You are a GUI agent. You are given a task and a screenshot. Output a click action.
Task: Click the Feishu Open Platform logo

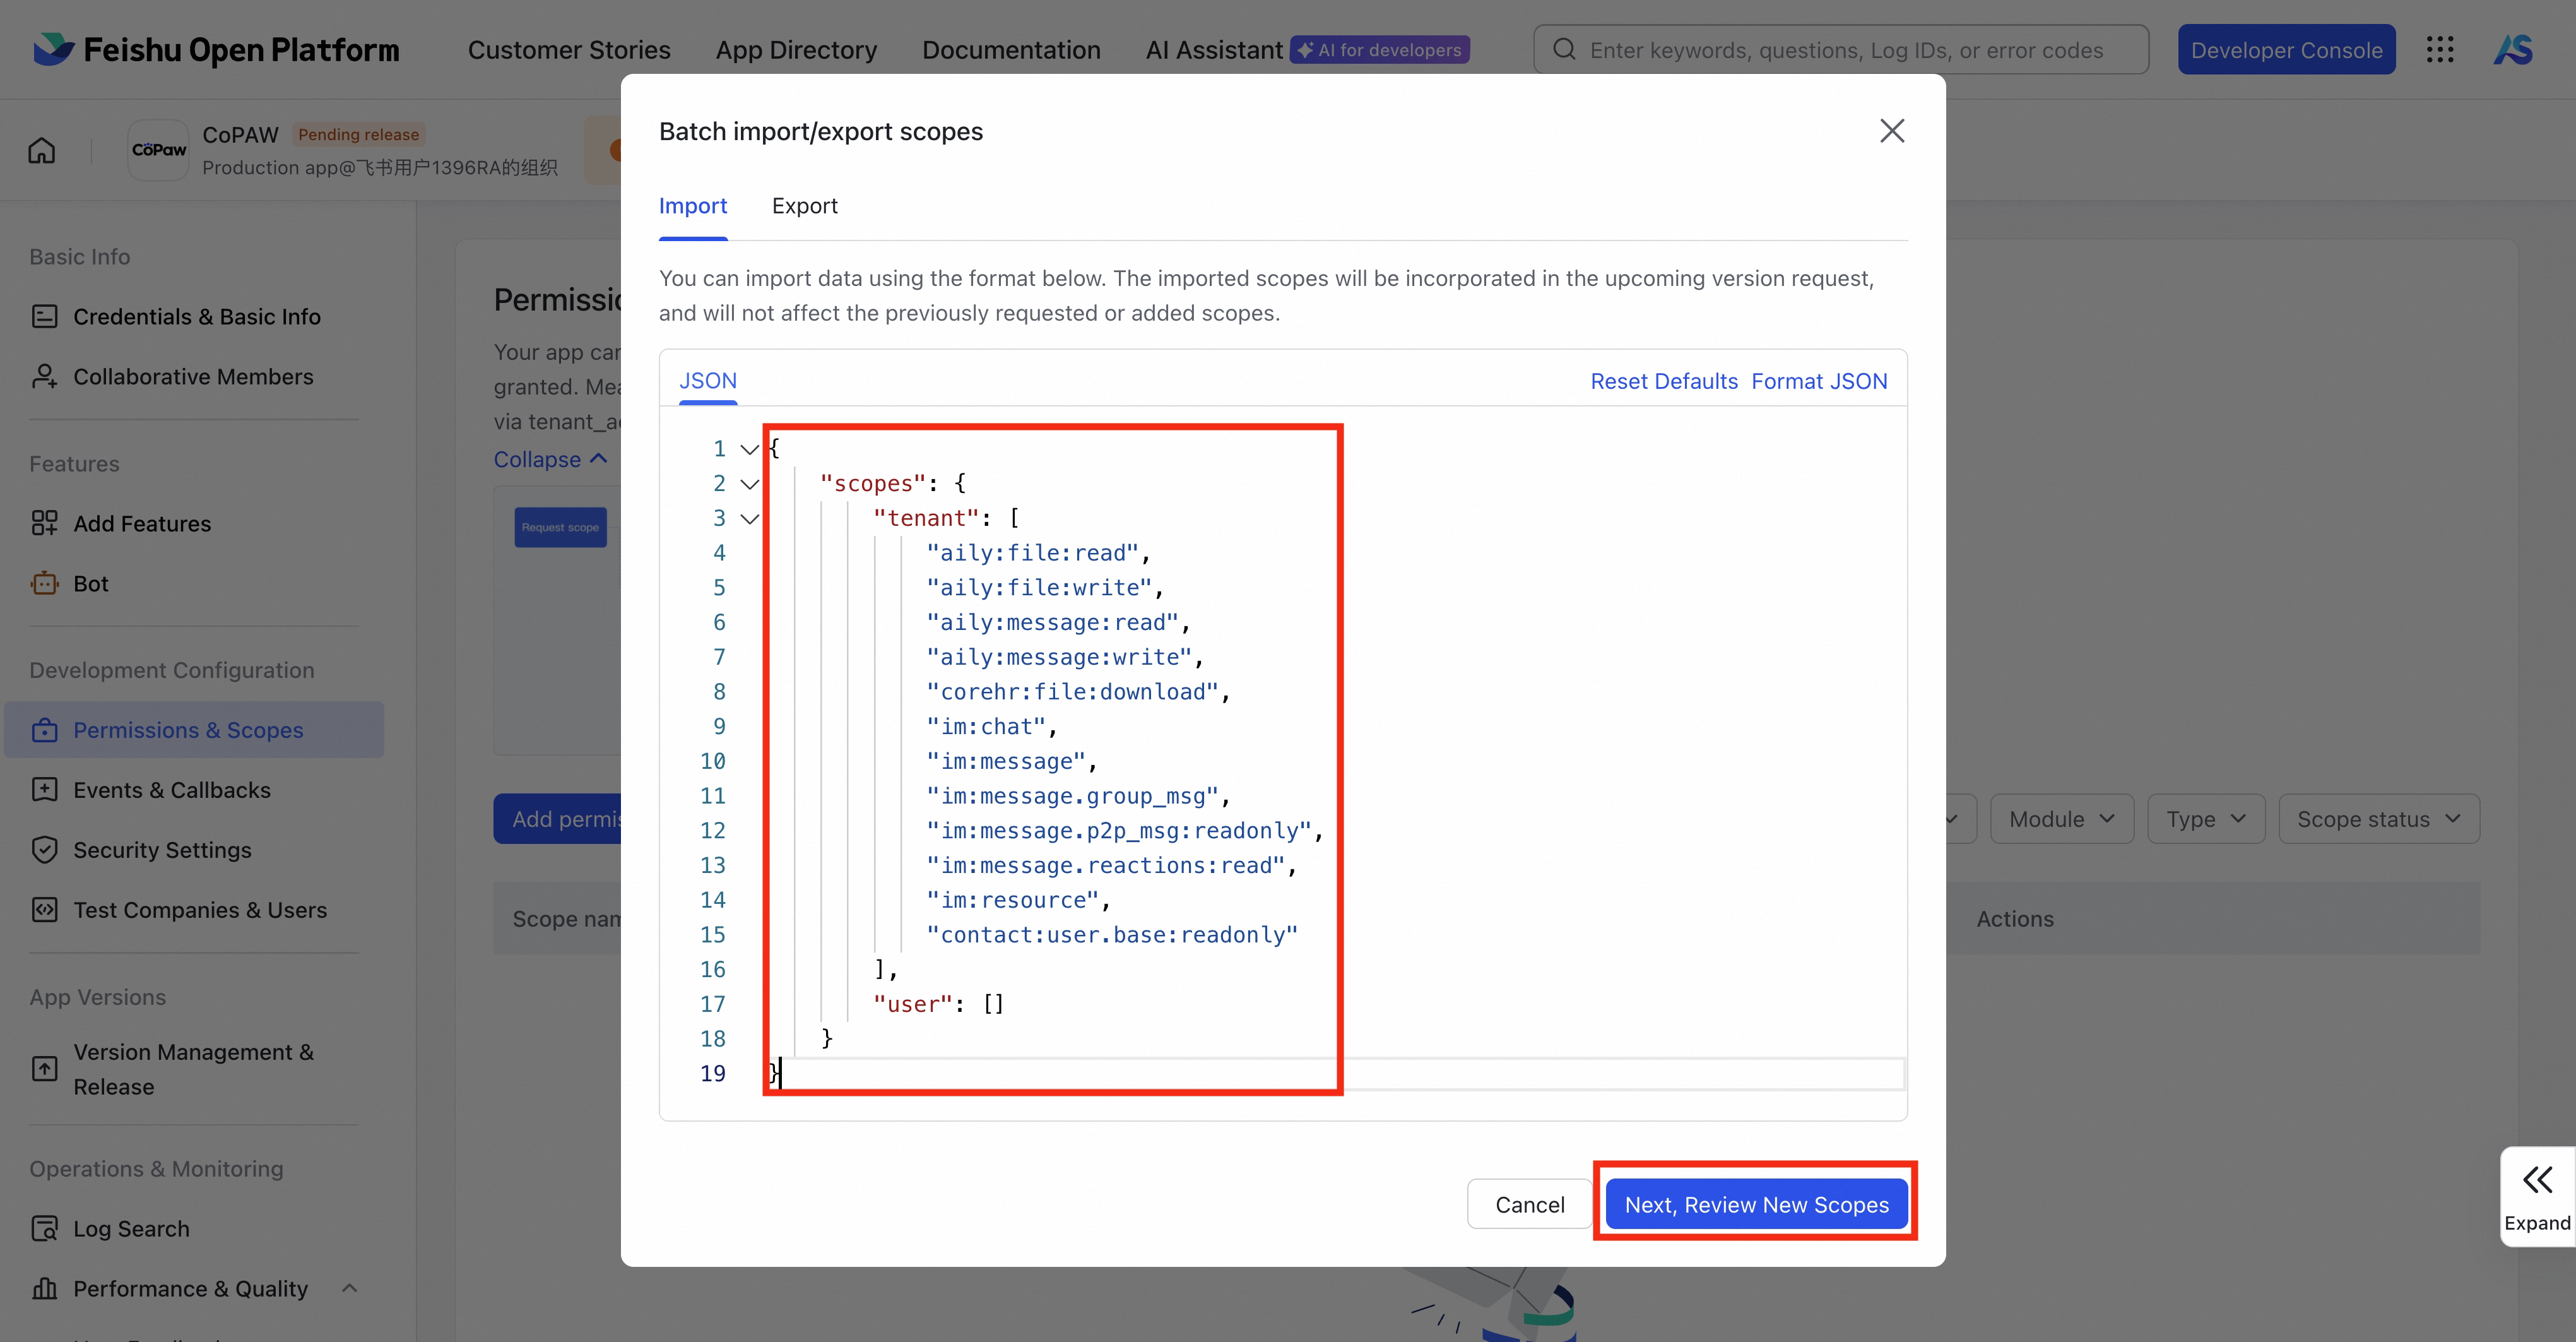click(215, 49)
